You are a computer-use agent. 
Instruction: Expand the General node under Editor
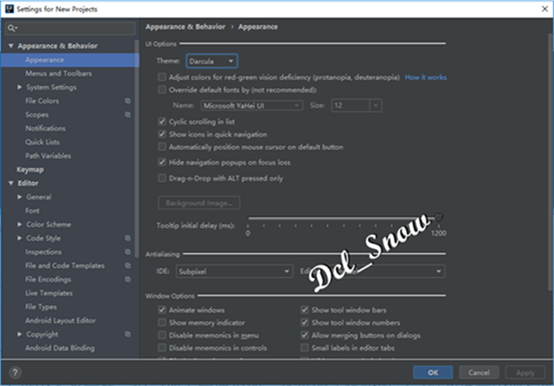[20, 197]
